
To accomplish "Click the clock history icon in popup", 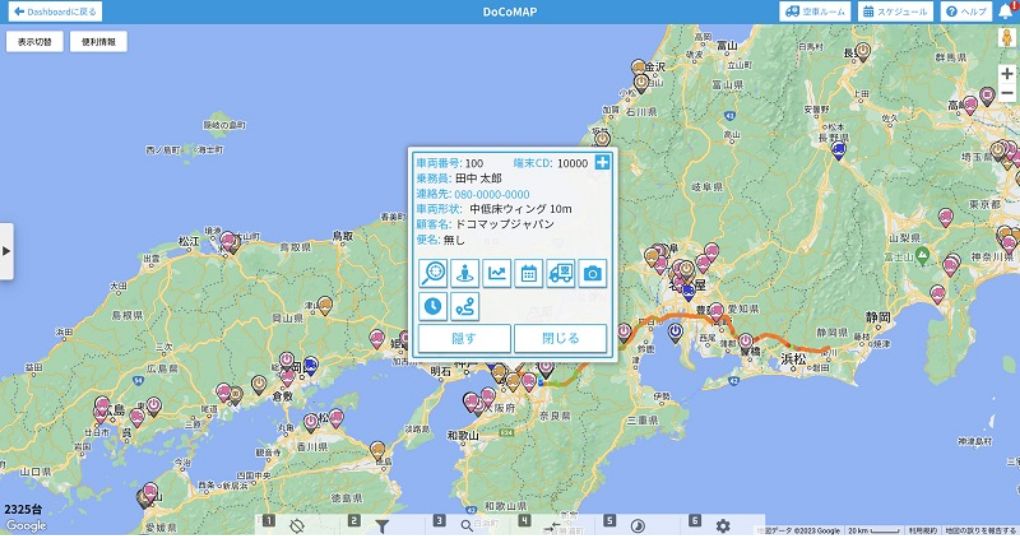I will point(433,306).
